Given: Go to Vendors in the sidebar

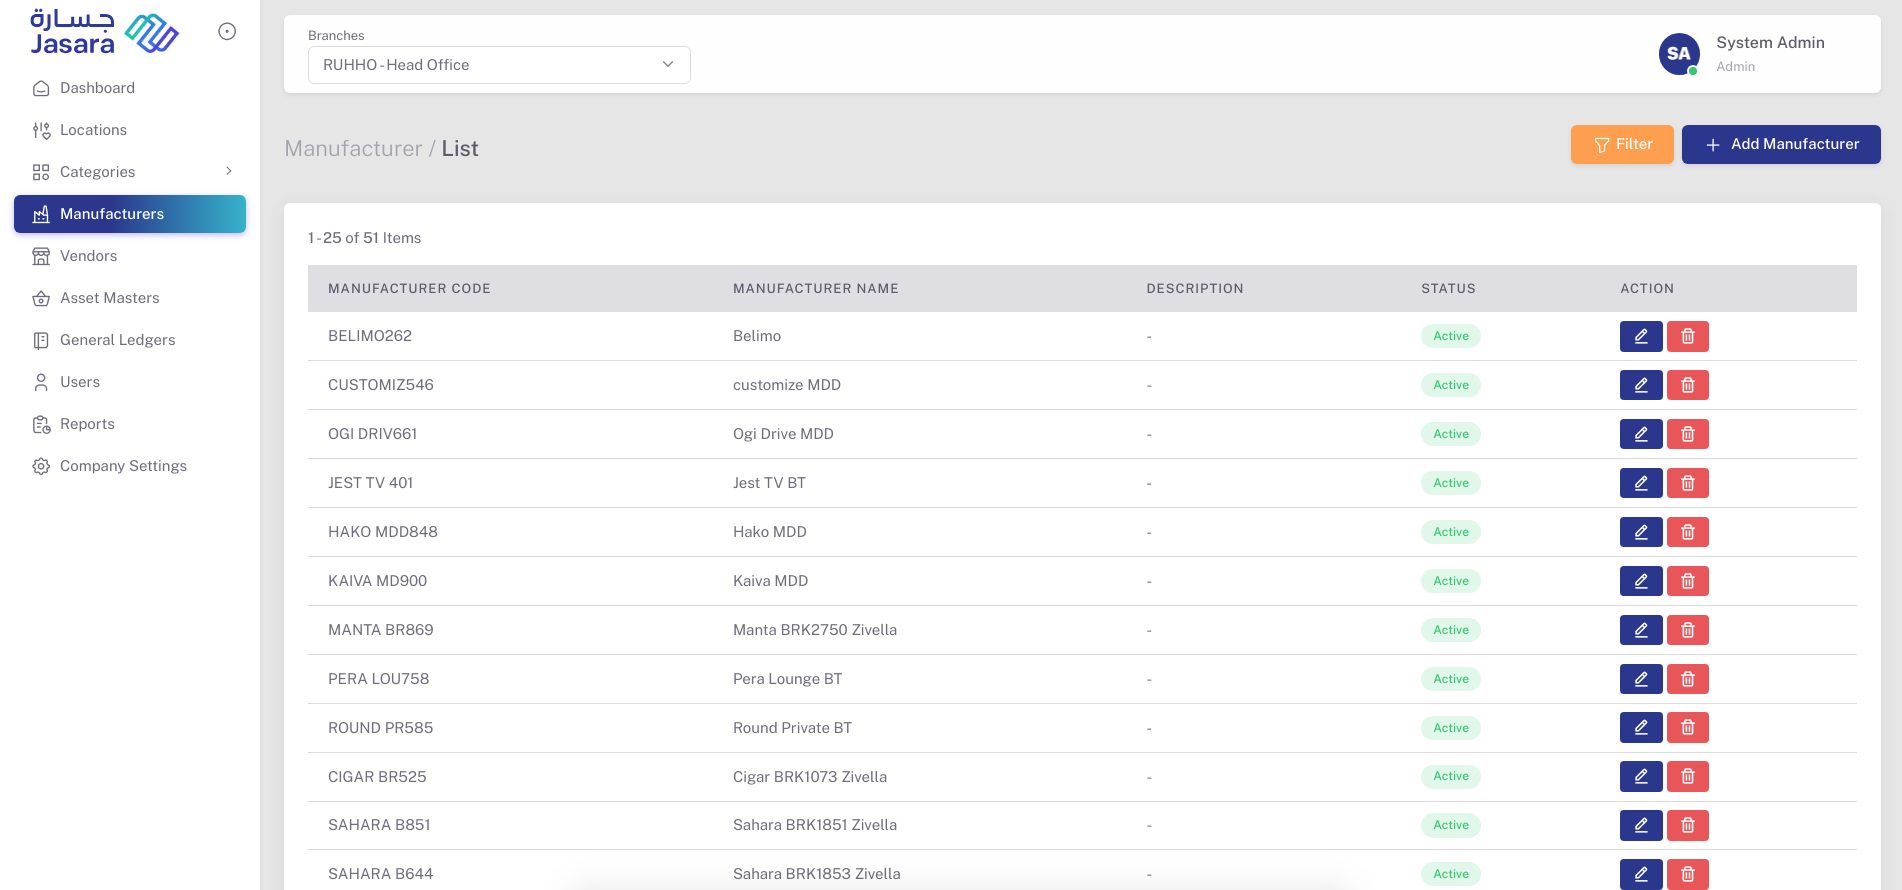Looking at the screenshot, I should tap(88, 256).
